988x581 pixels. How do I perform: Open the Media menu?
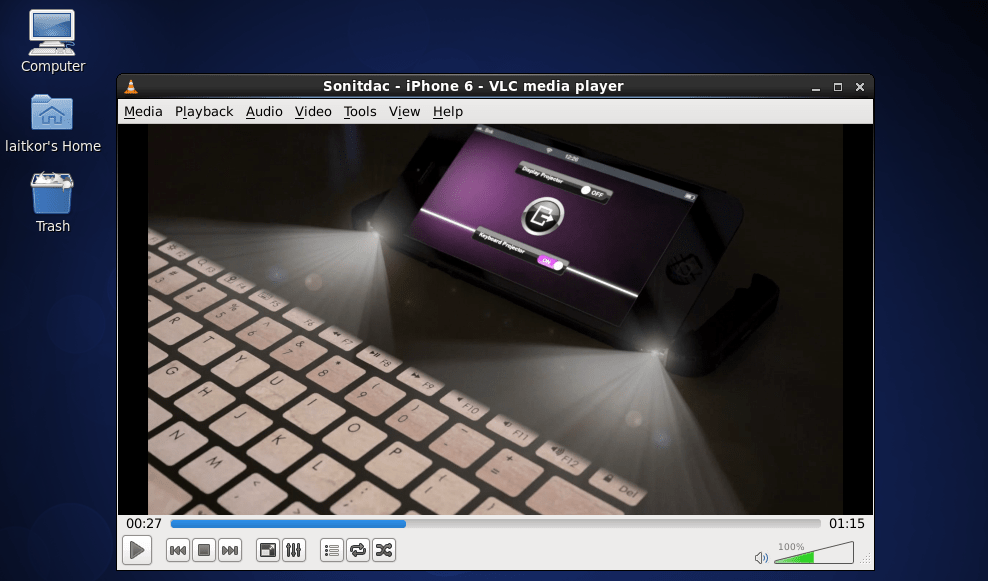(142, 111)
